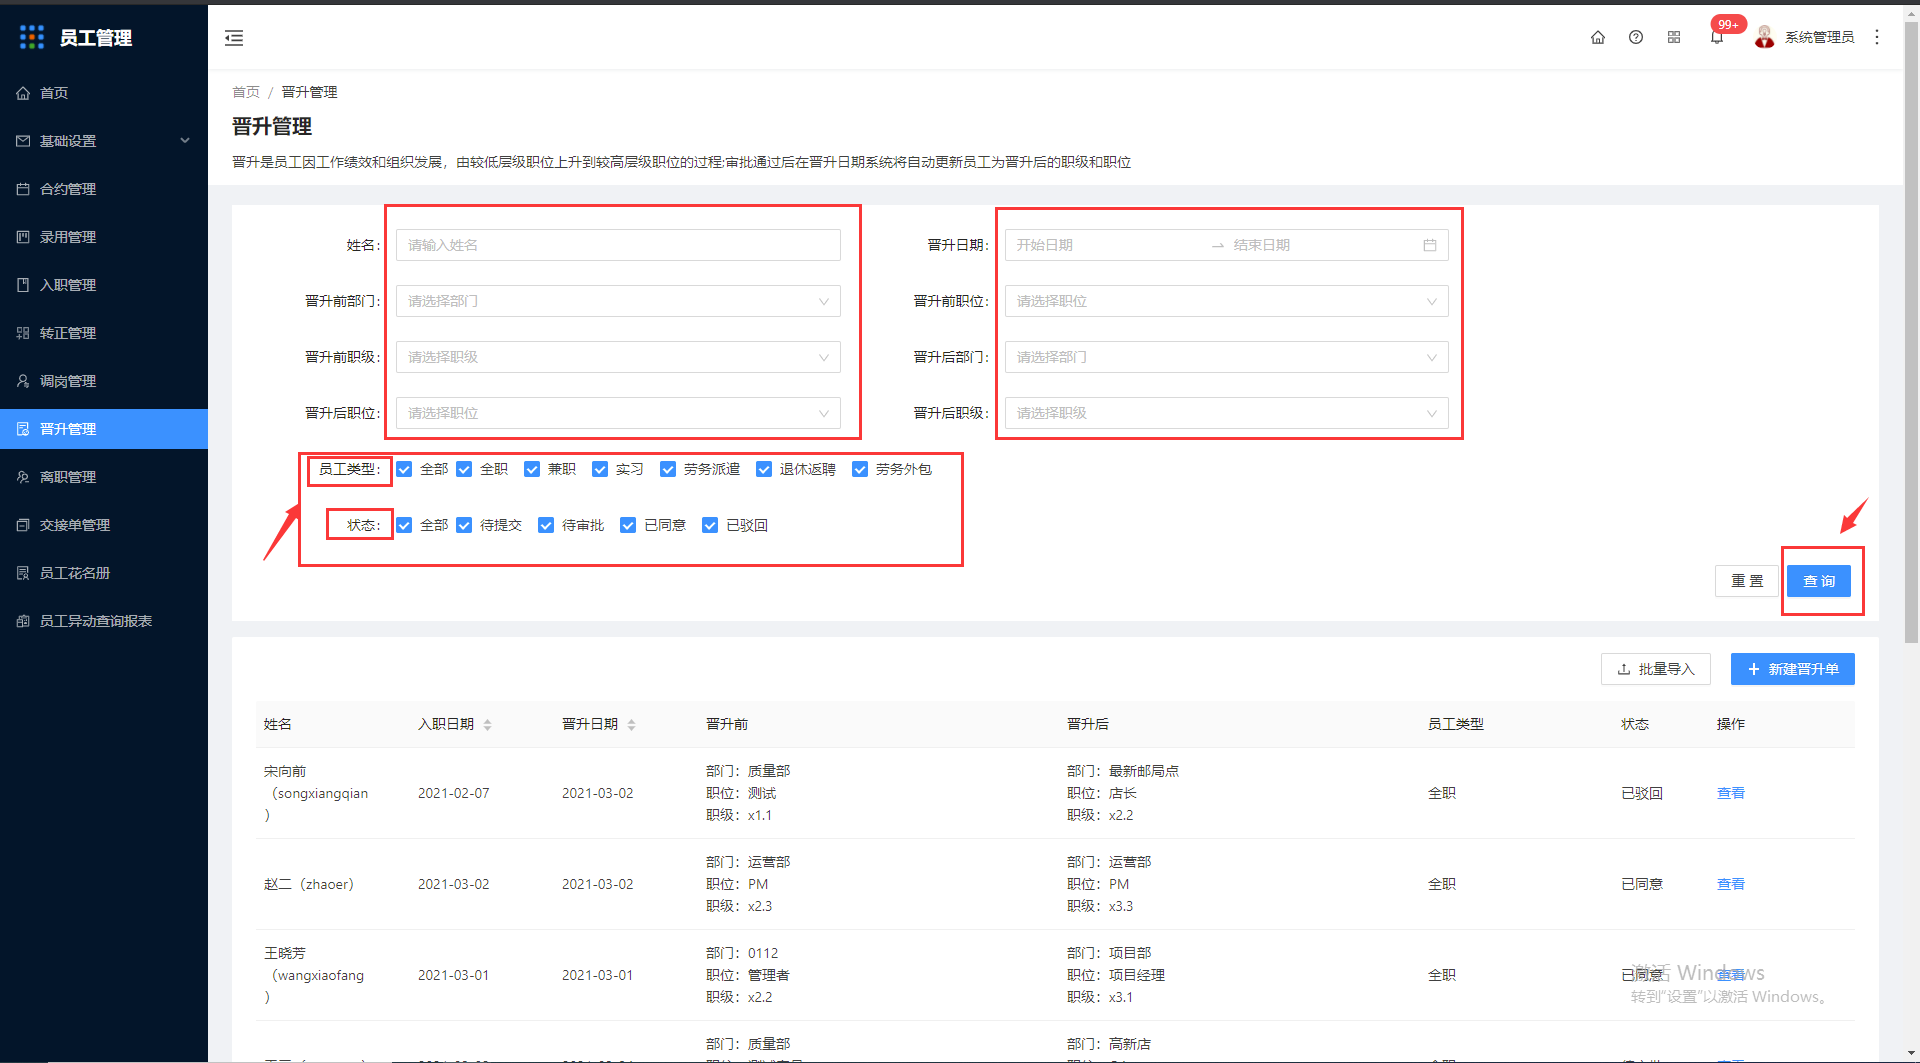Expand 基础设置 sidebar menu
The width and height of the screenshot is (1920, 1063).
(x=104, y=141)
